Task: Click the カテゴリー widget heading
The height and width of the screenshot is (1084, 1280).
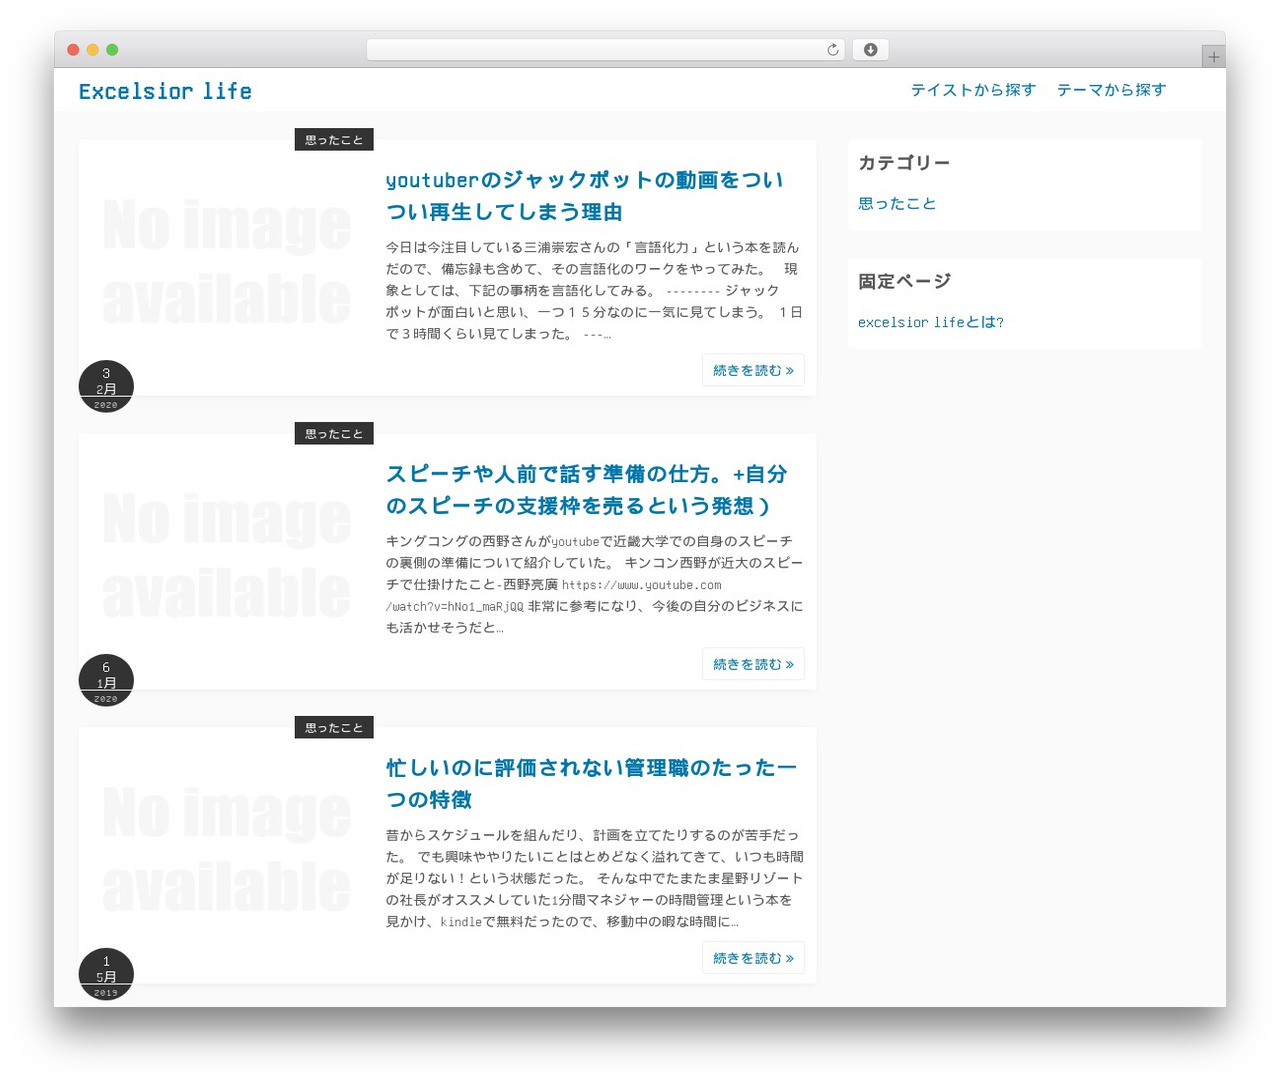Action: coord(904,163)
